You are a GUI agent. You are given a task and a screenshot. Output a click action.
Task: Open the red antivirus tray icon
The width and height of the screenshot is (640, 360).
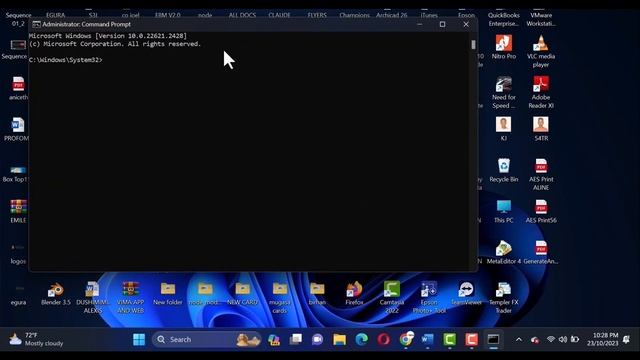(x=535, y=340)
